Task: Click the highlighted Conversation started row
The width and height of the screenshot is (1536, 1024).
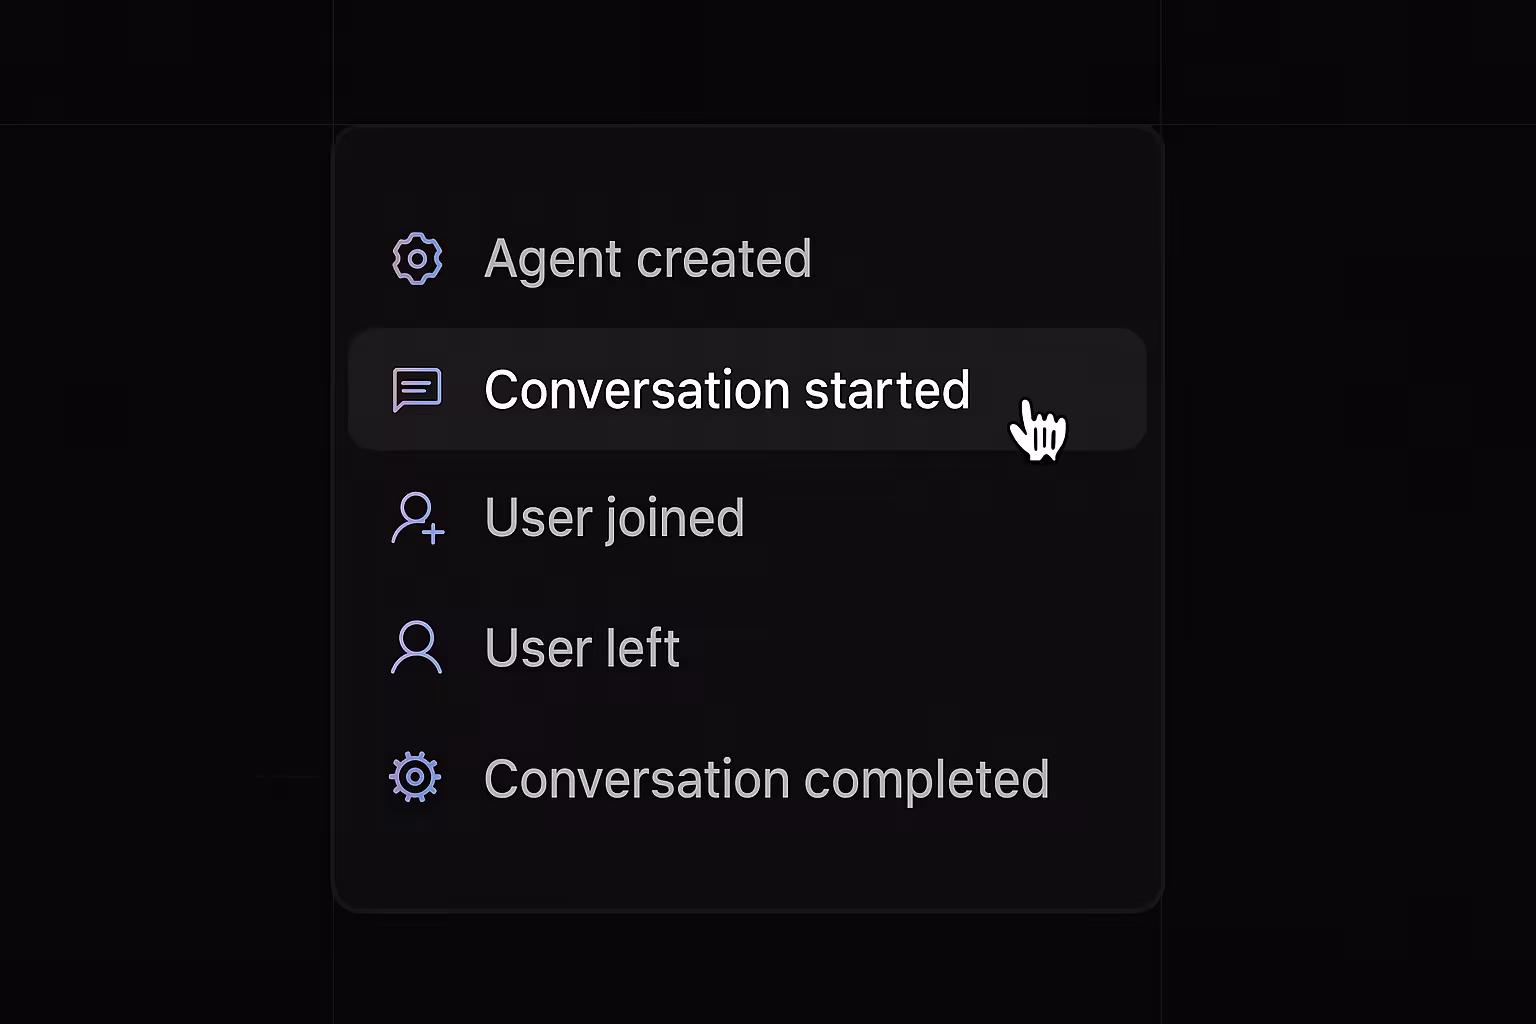Action: [x=746, y=389]
